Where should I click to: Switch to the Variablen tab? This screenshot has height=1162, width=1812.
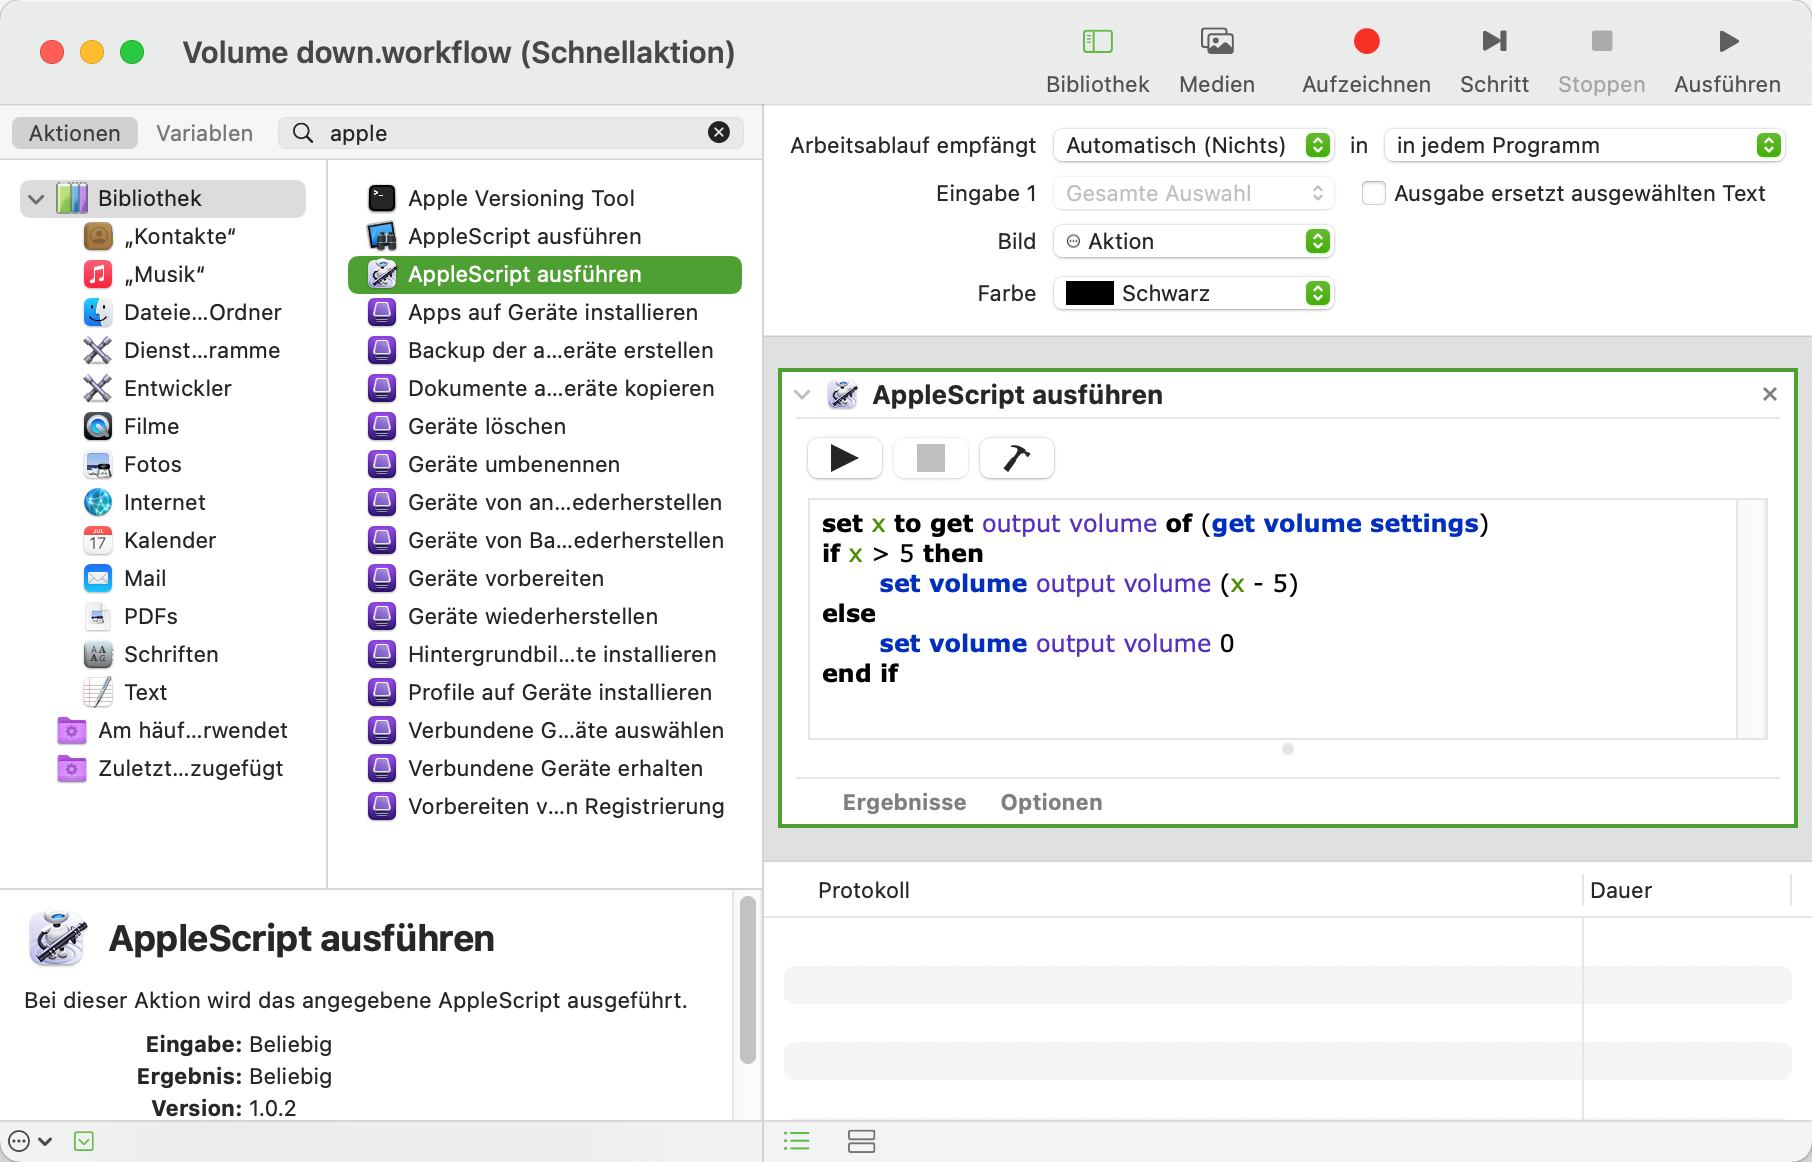pyautogui.click(x=205, y=134)
